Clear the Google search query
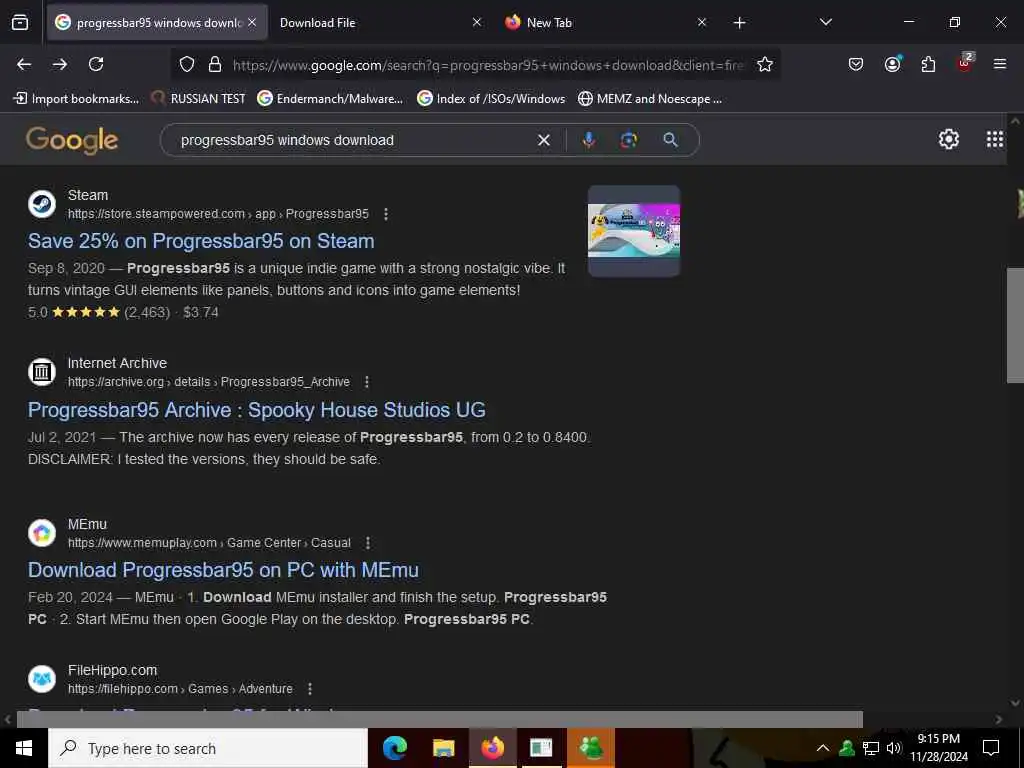 pyautogui.click(x=543, y=140)
